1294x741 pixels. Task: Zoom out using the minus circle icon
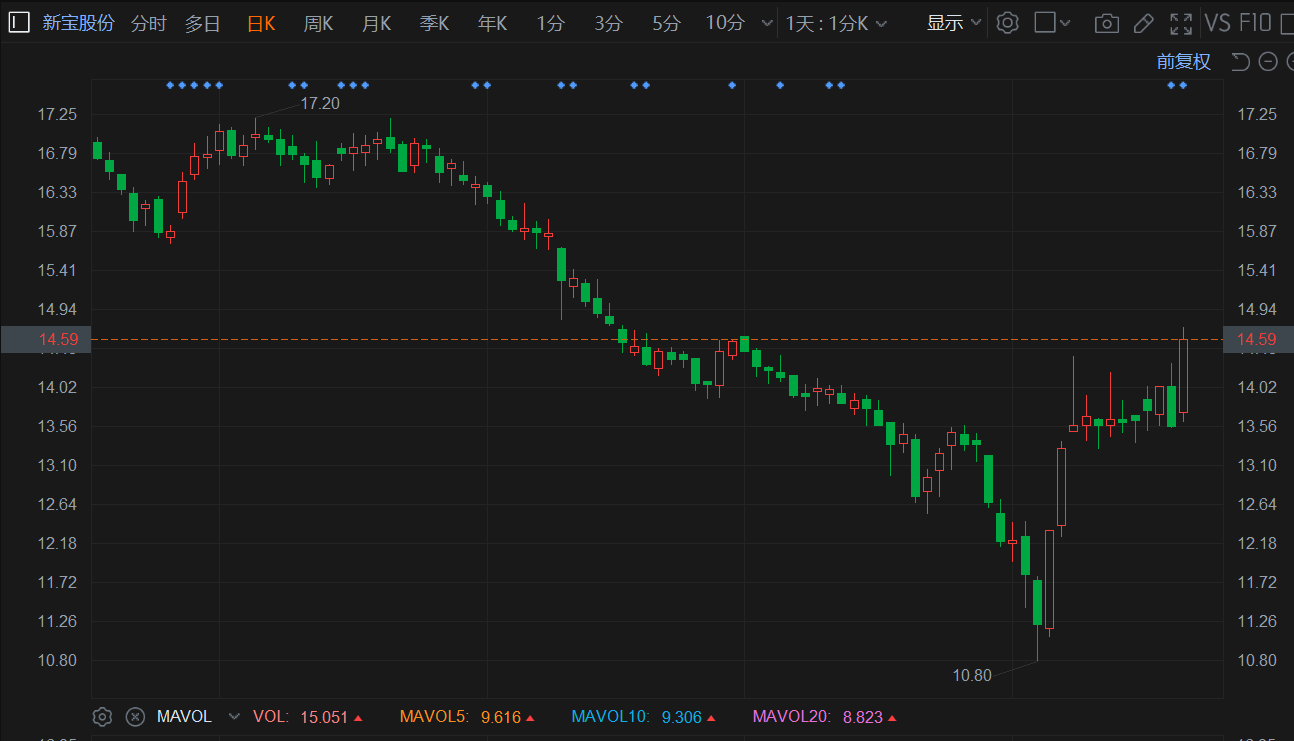(x=1268, y=62)
